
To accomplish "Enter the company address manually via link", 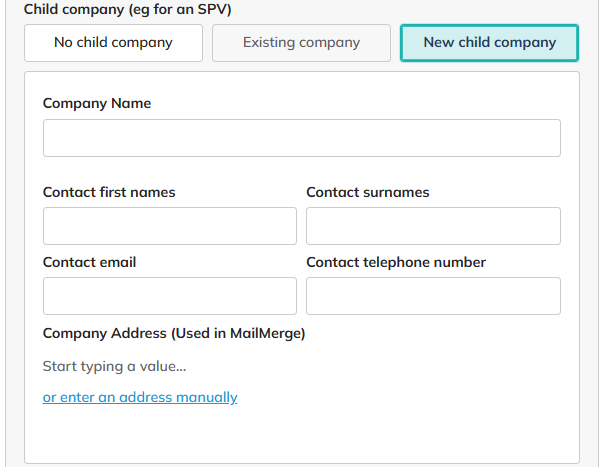I will [x=140, y=397].
